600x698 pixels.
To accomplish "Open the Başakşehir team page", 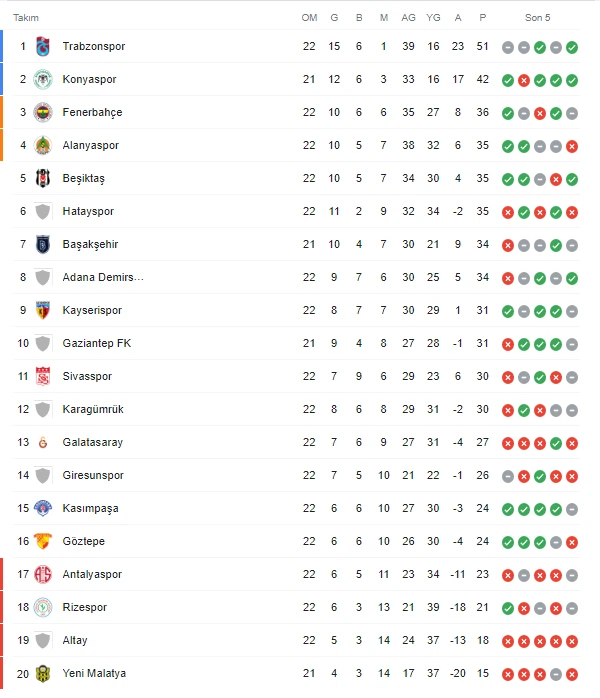I will (x=92, y=245).
